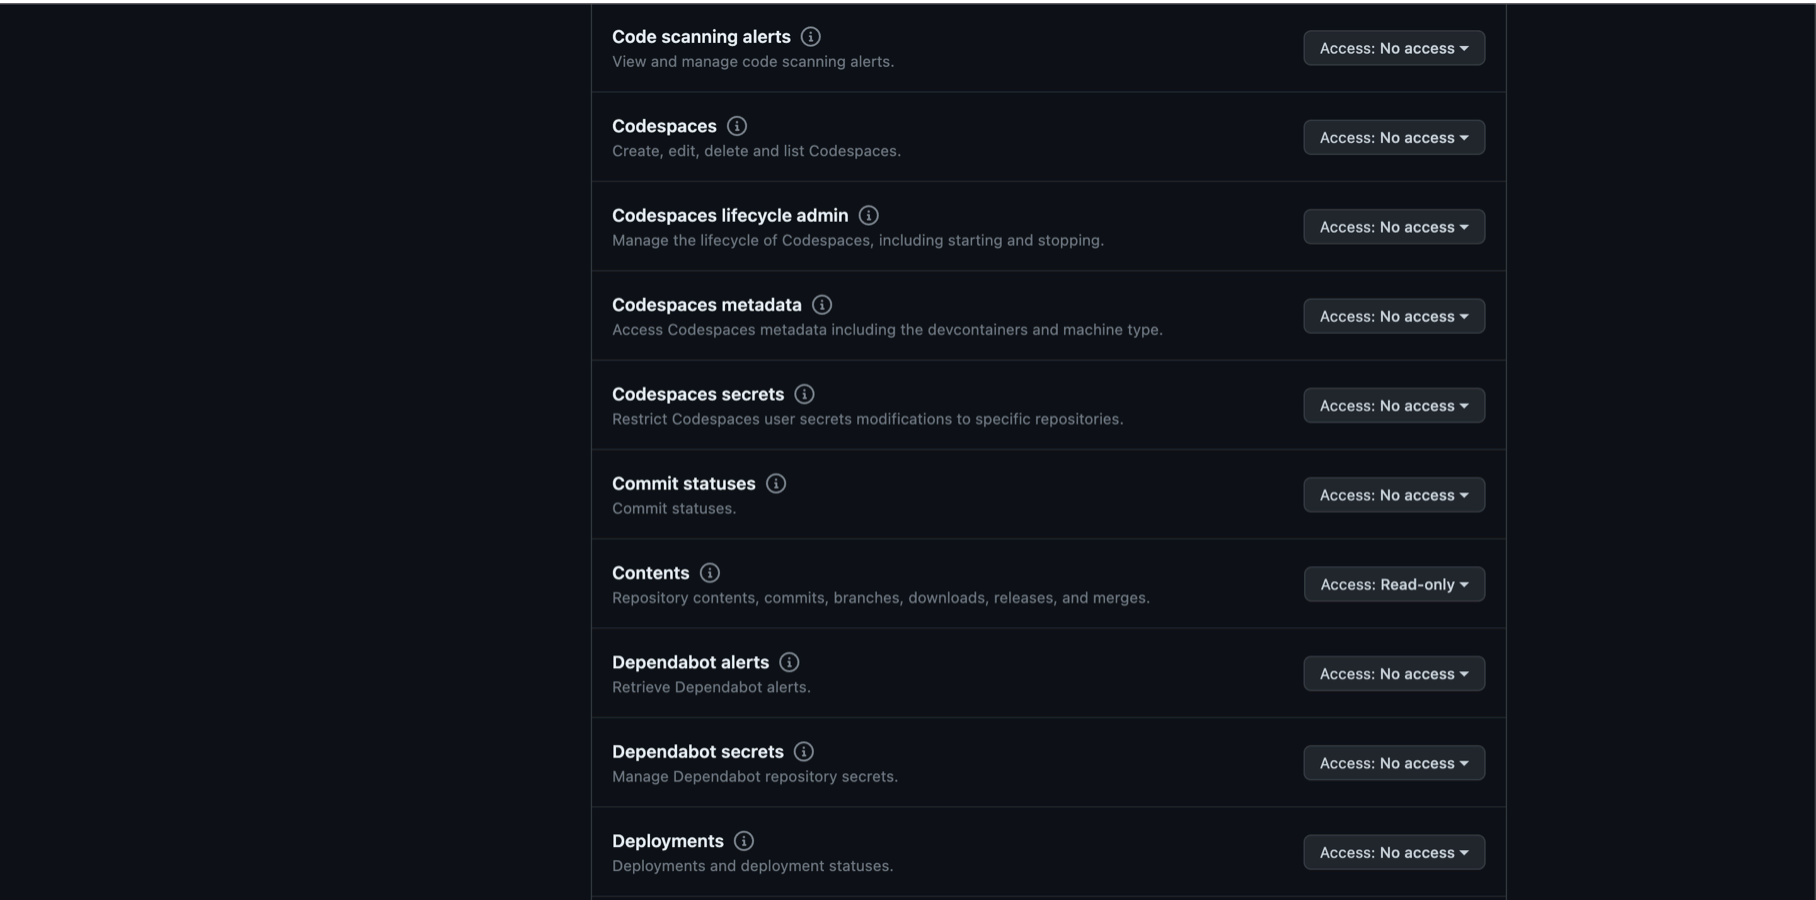Click the 'Code scanning alerts' heading
1816x900 pixels.
701,37
